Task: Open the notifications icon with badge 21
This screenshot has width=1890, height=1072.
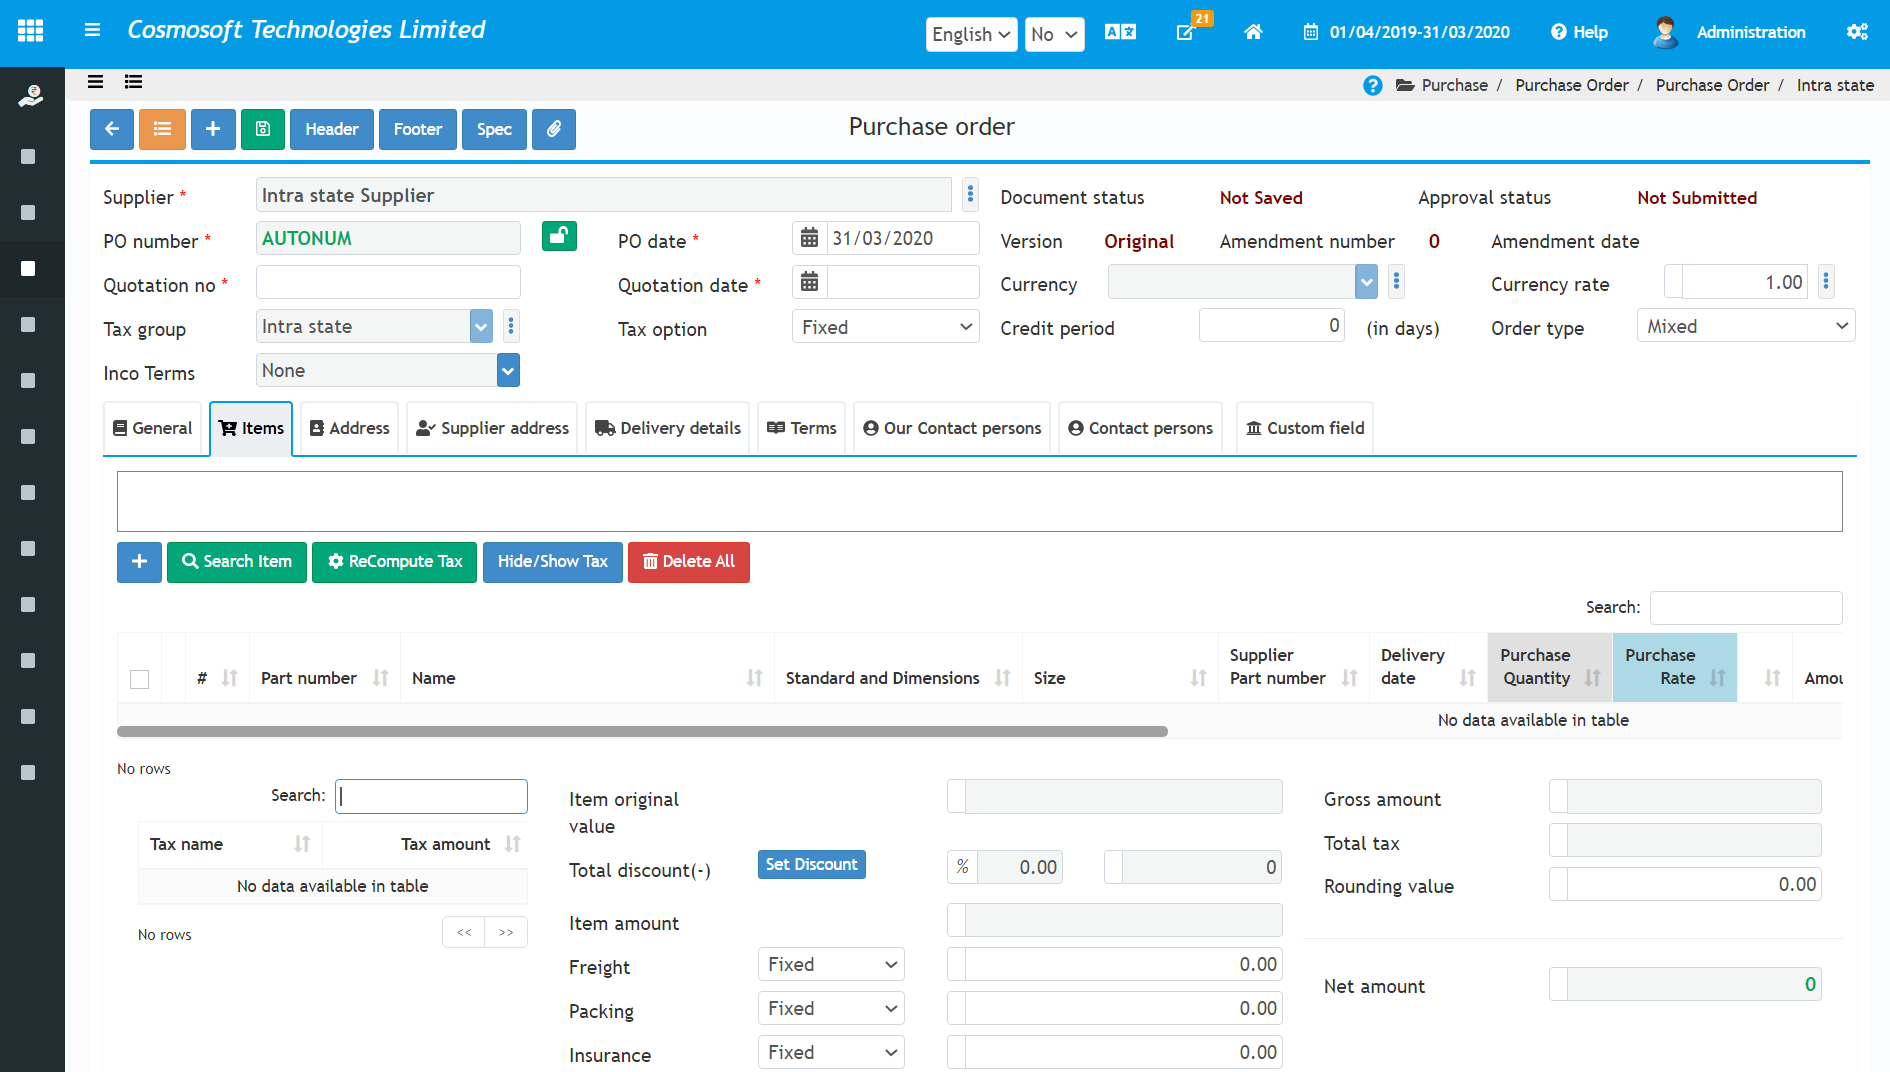Action: pos(1186,32)
